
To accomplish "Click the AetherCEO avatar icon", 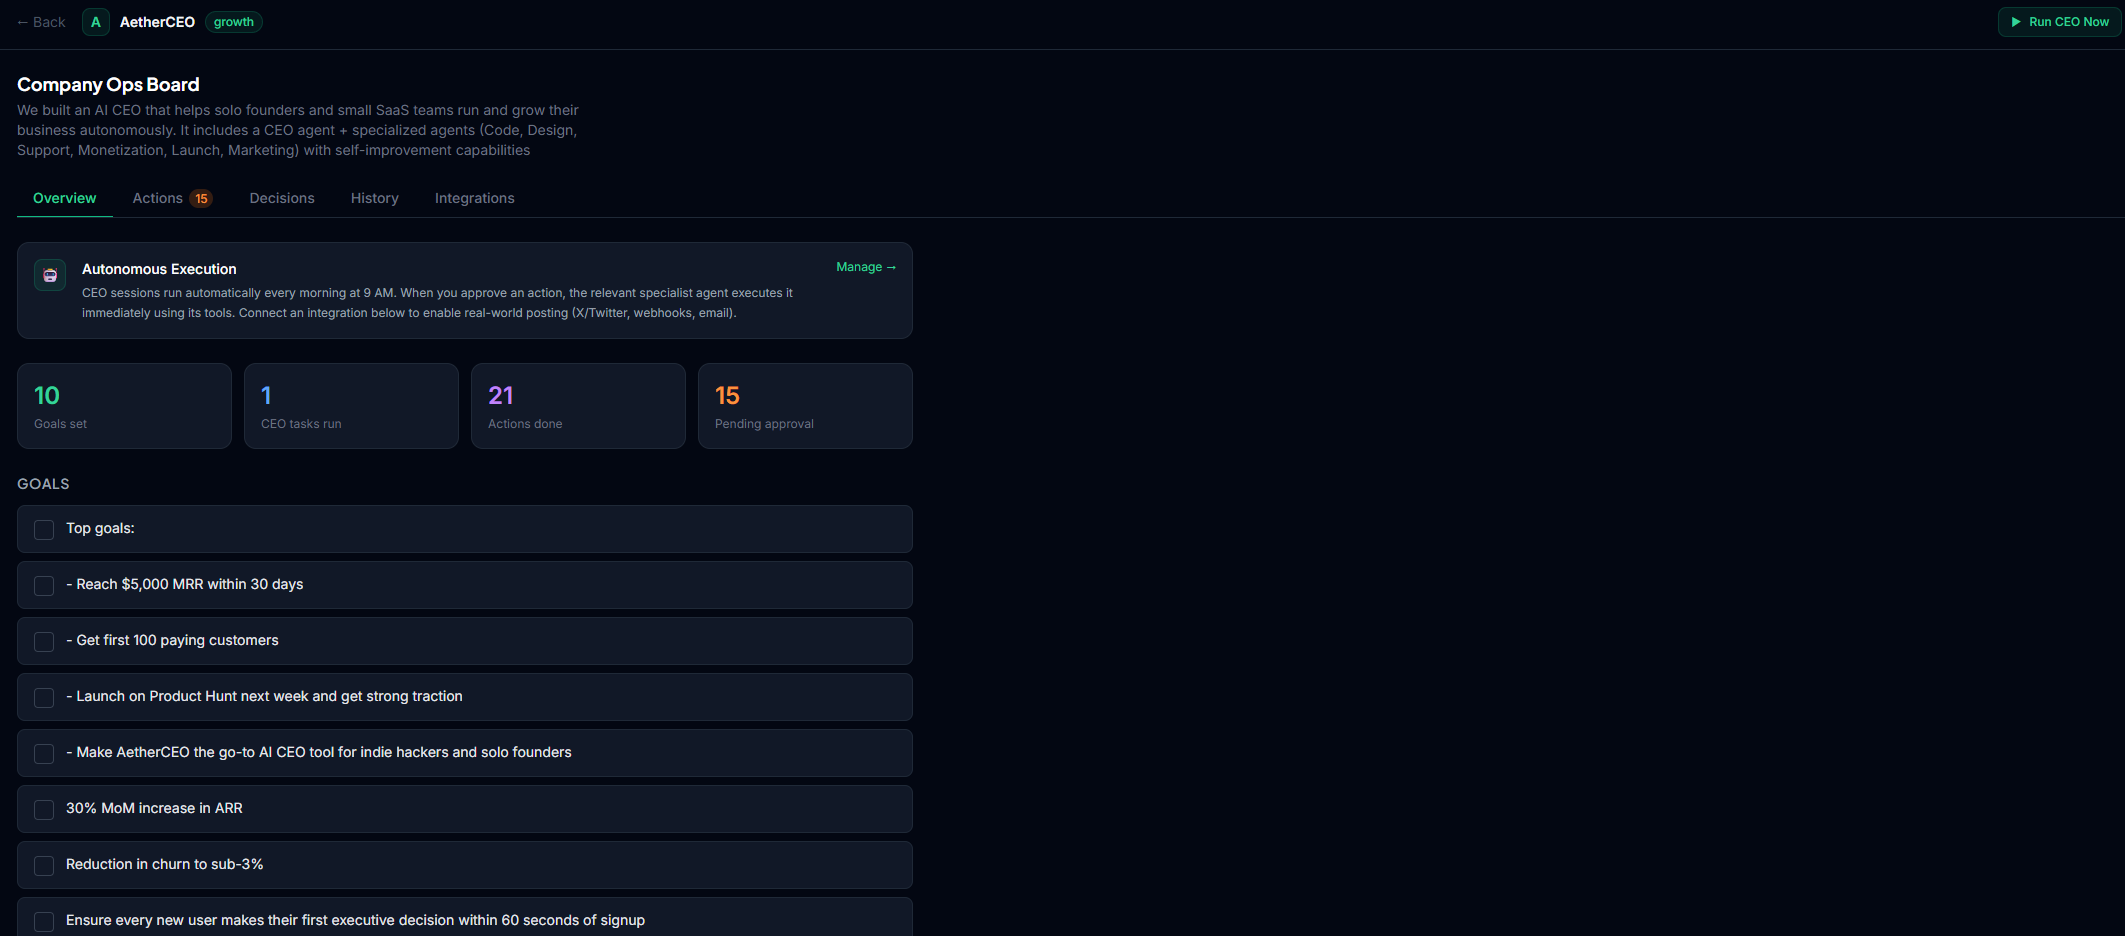I will 95,21.
